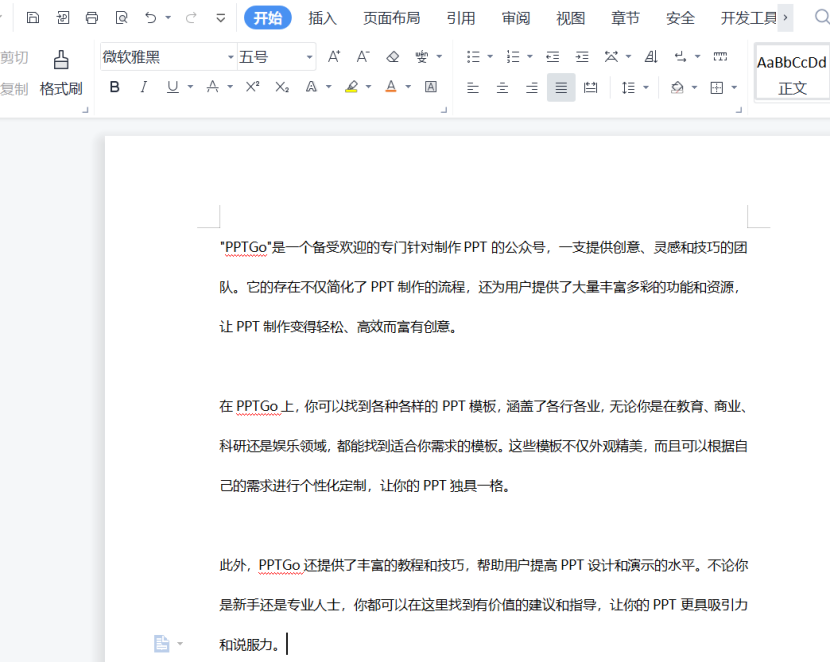This screenshot has height=663, width=830.
Task: Click the numbered list icon
Action: click(513, 56)
